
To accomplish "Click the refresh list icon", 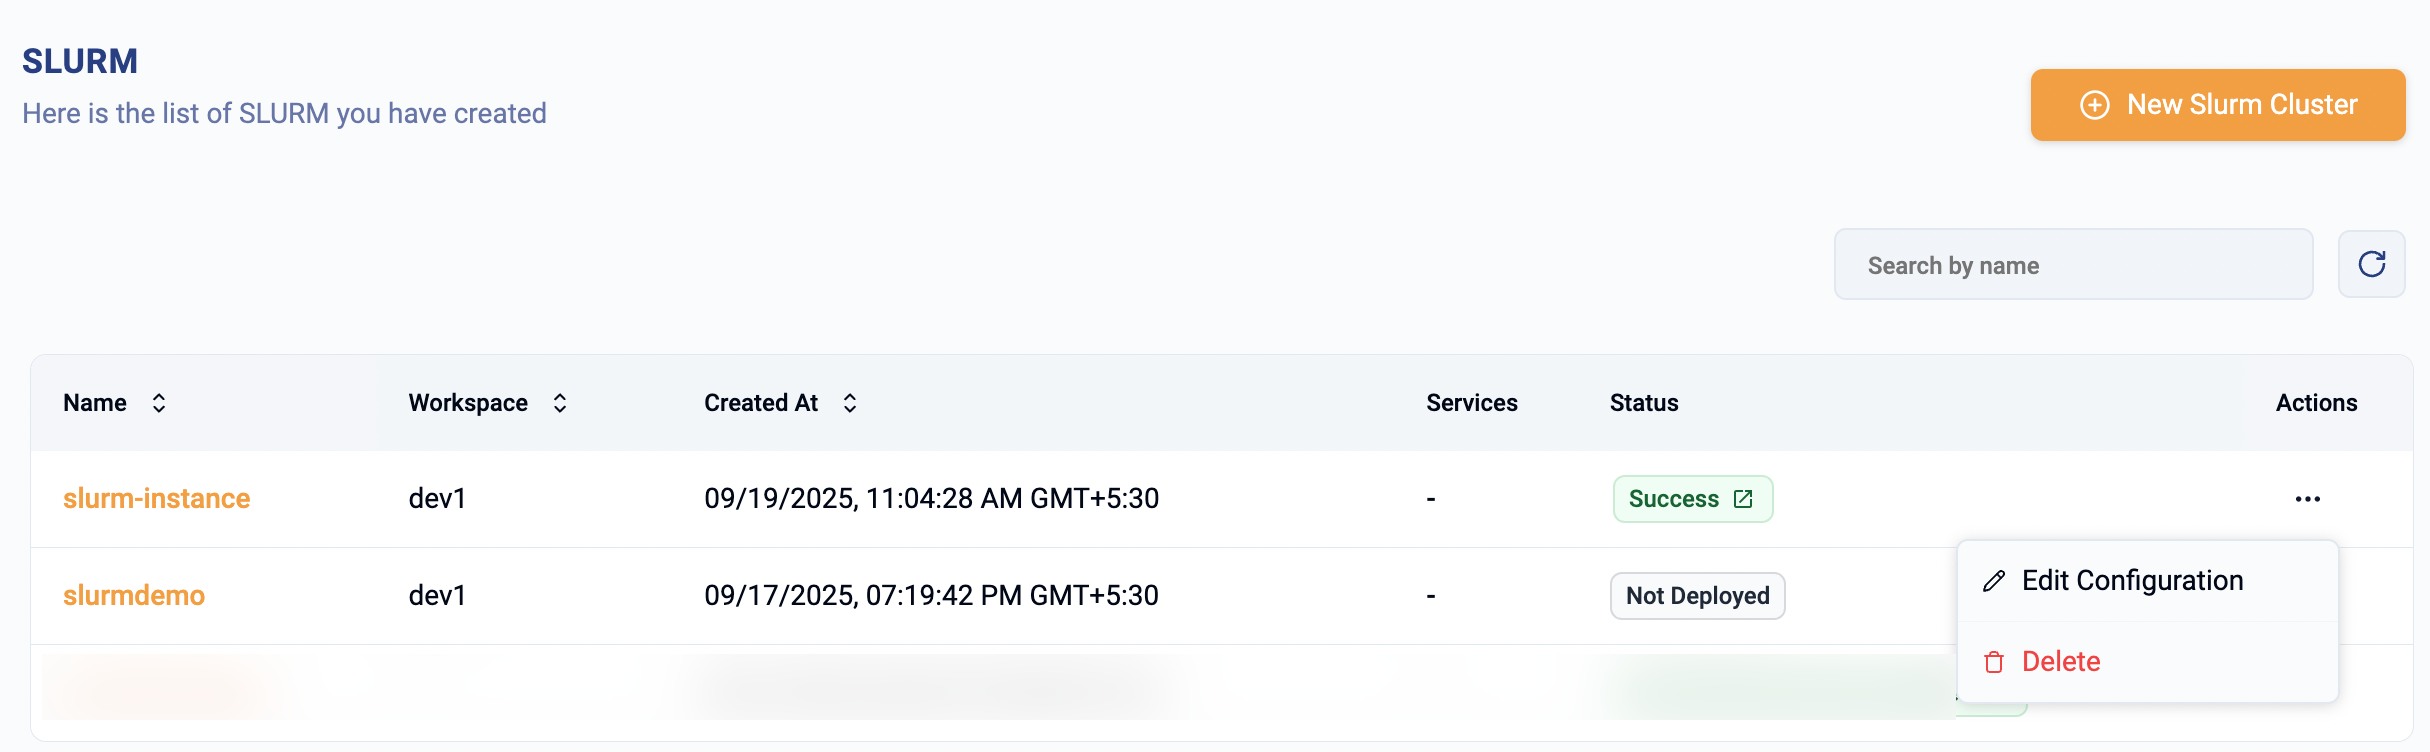I will [2371, 264].
